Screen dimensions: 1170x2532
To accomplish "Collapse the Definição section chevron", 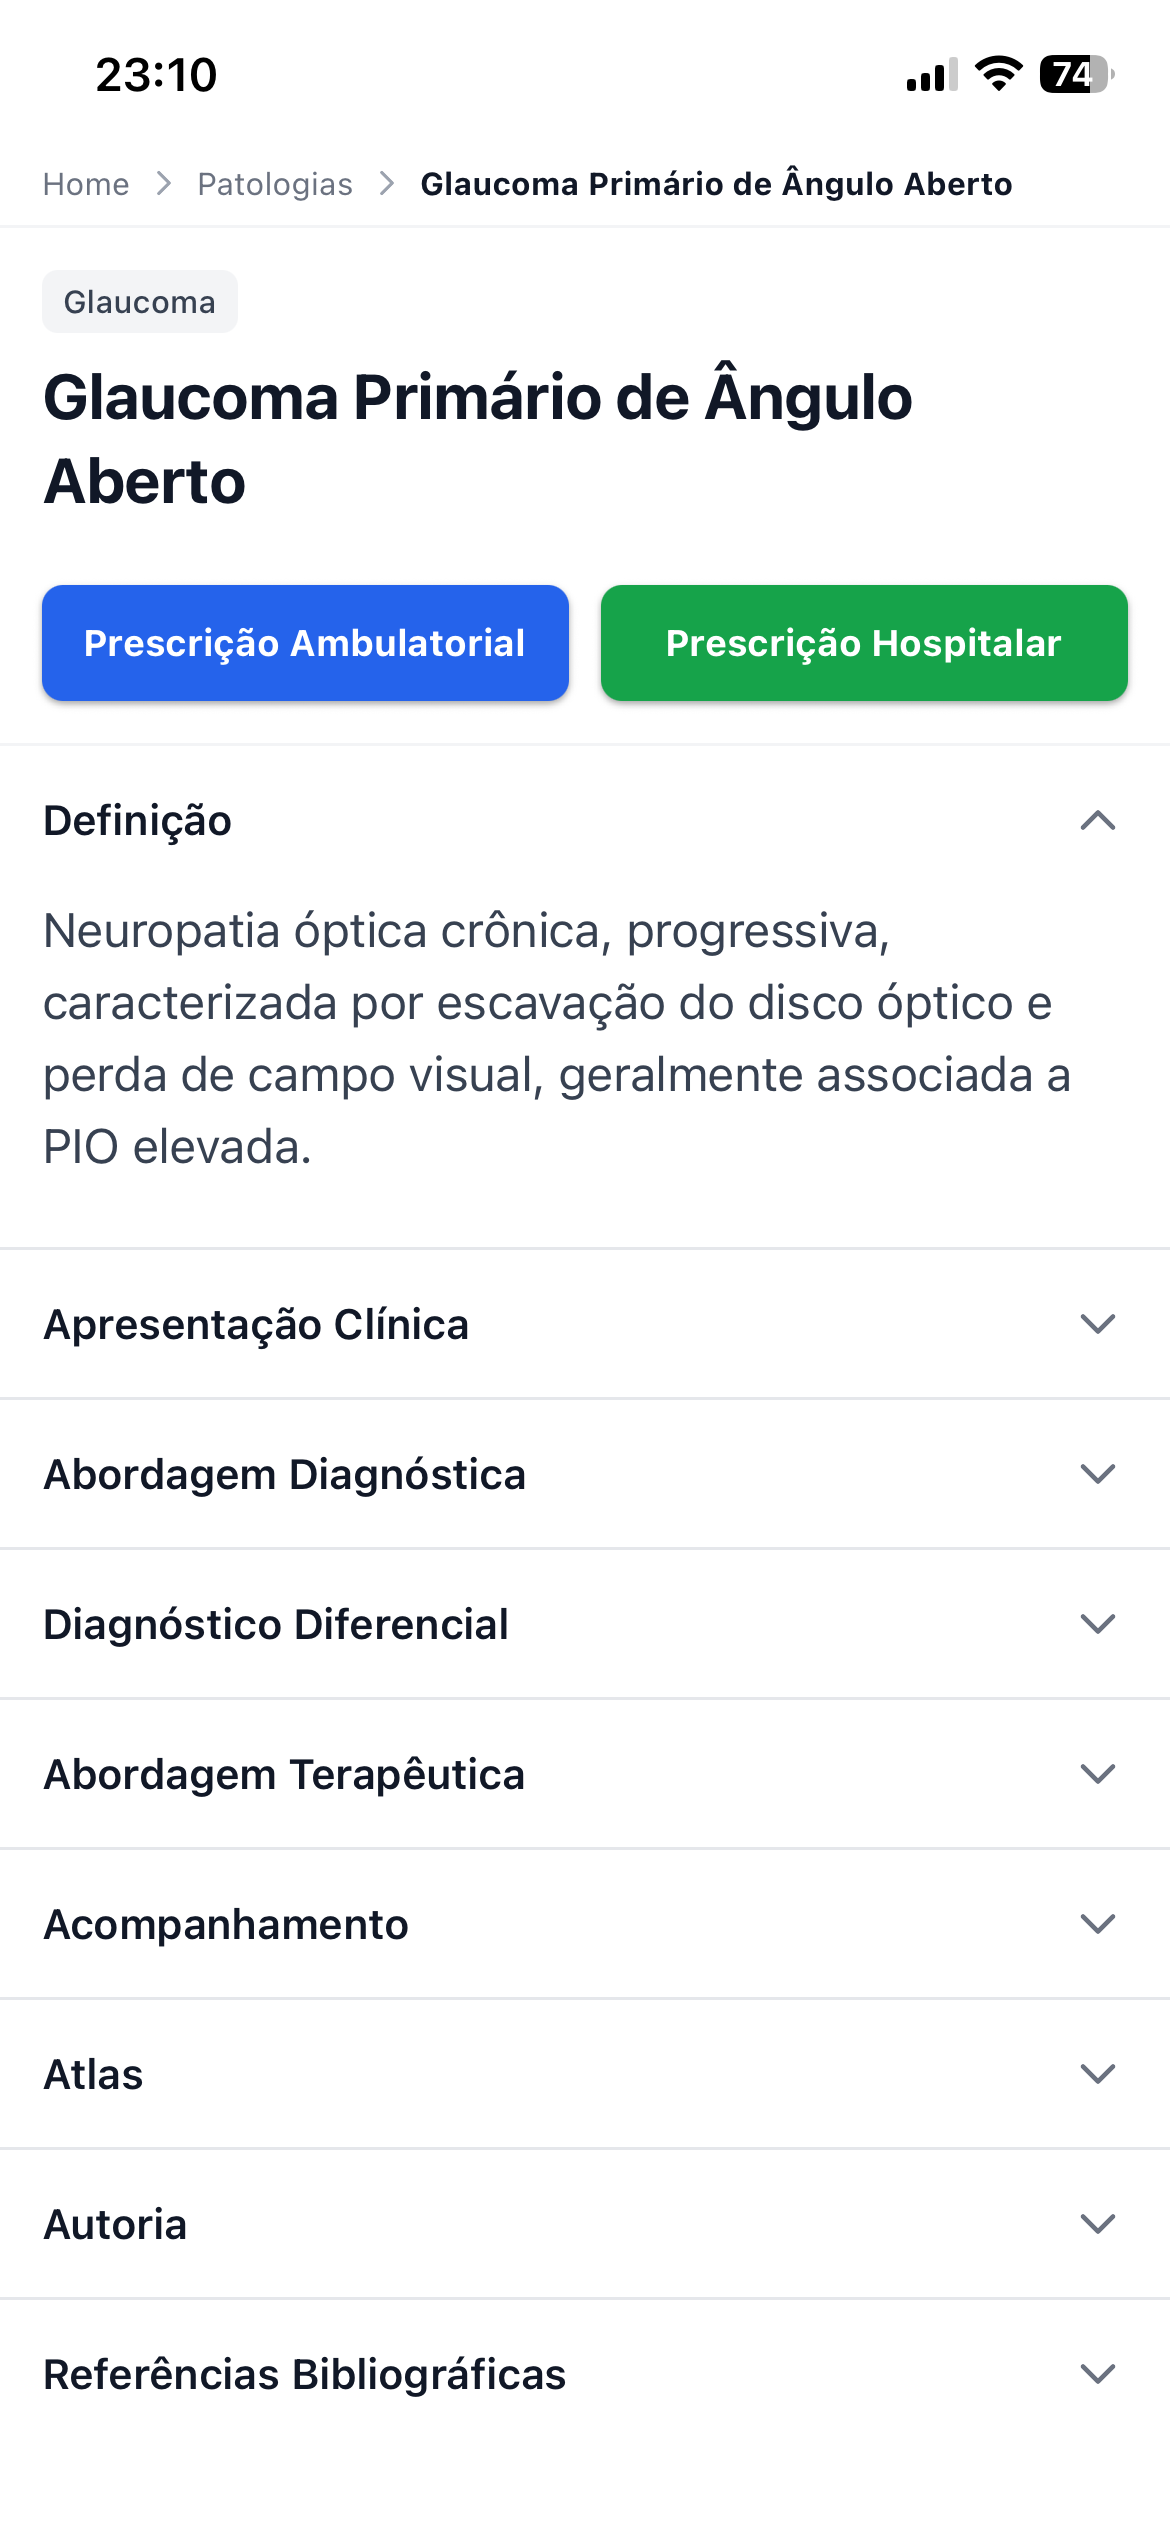I will point(1097,821).
